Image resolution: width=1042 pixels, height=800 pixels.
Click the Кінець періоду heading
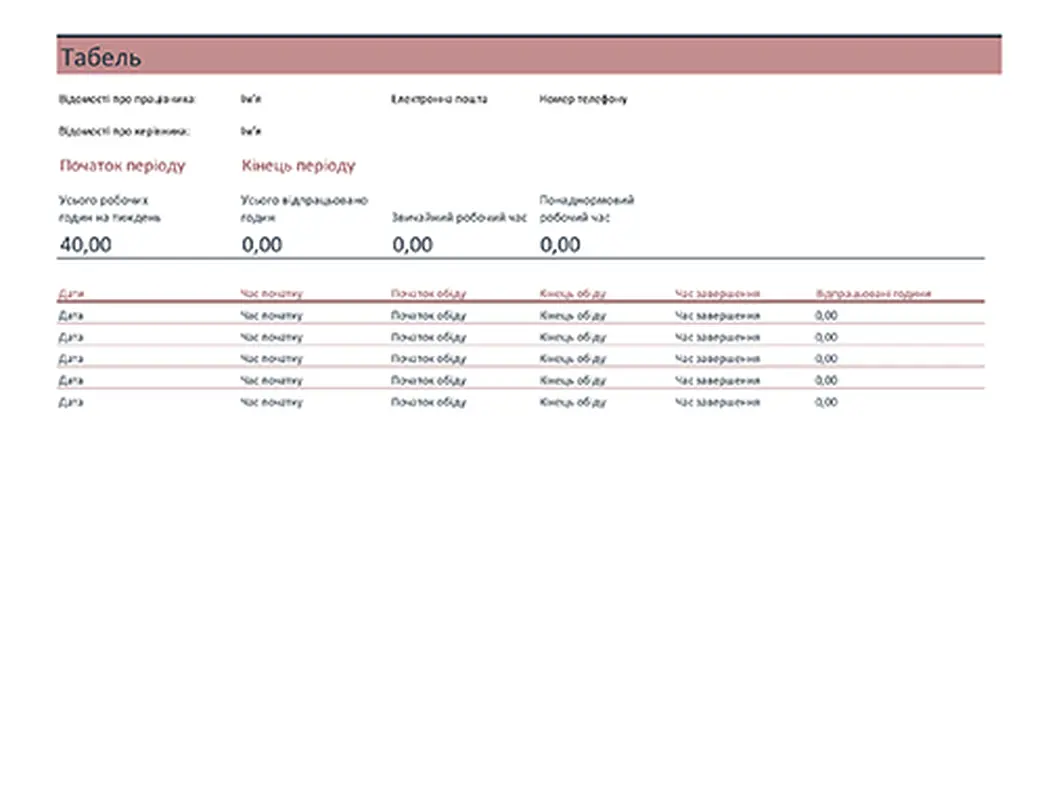298,166
